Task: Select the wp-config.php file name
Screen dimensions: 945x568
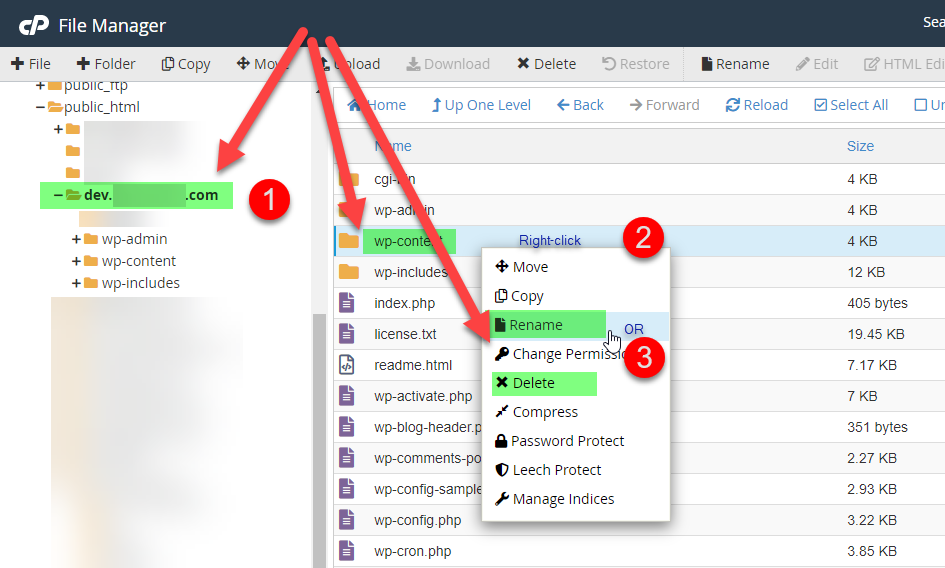Action: [418, 520]
